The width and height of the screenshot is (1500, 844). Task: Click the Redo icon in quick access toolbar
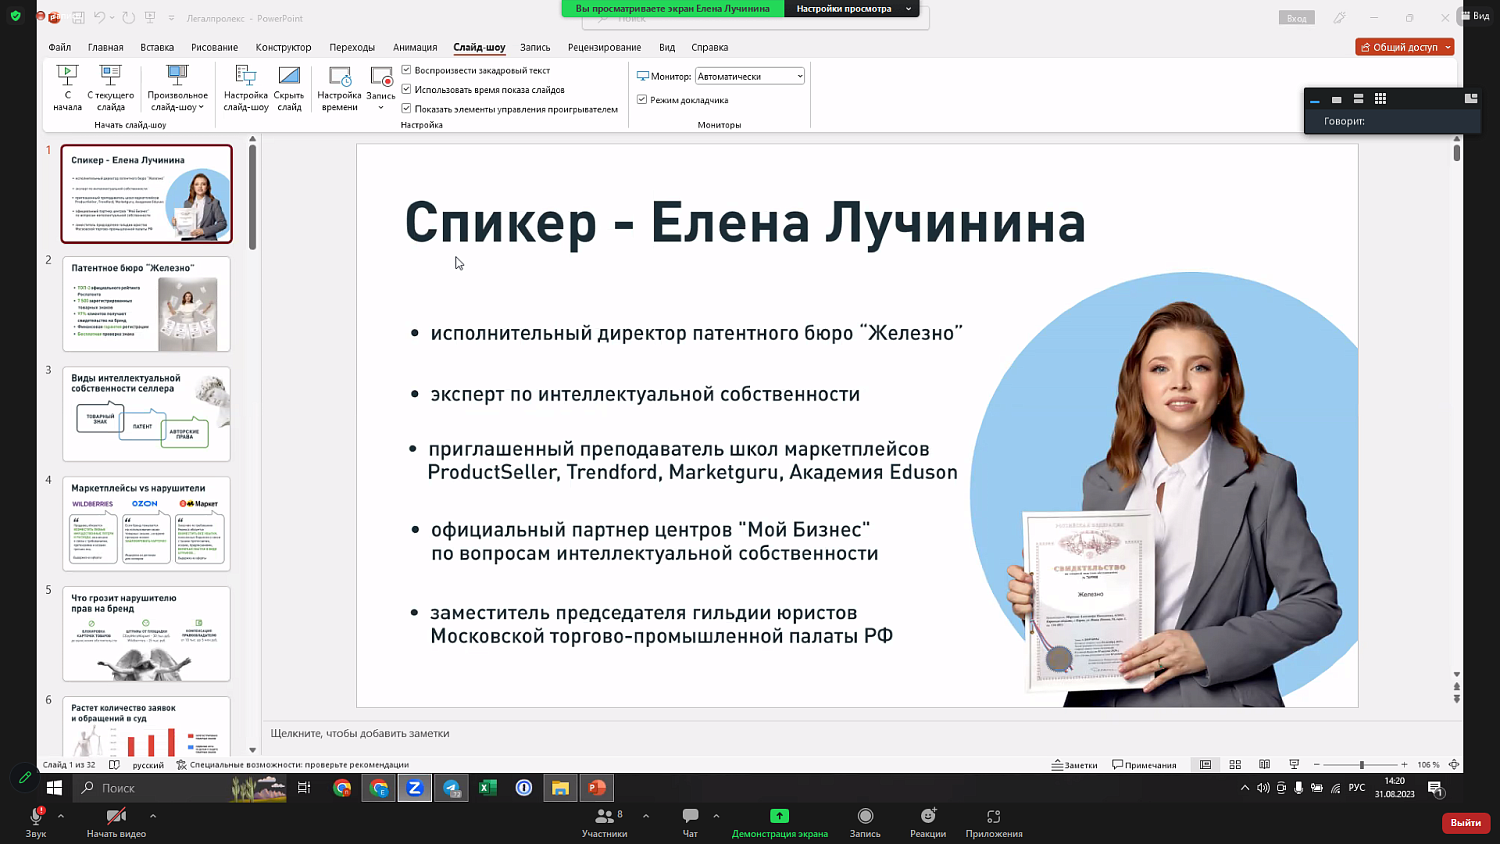coord(129,18)
